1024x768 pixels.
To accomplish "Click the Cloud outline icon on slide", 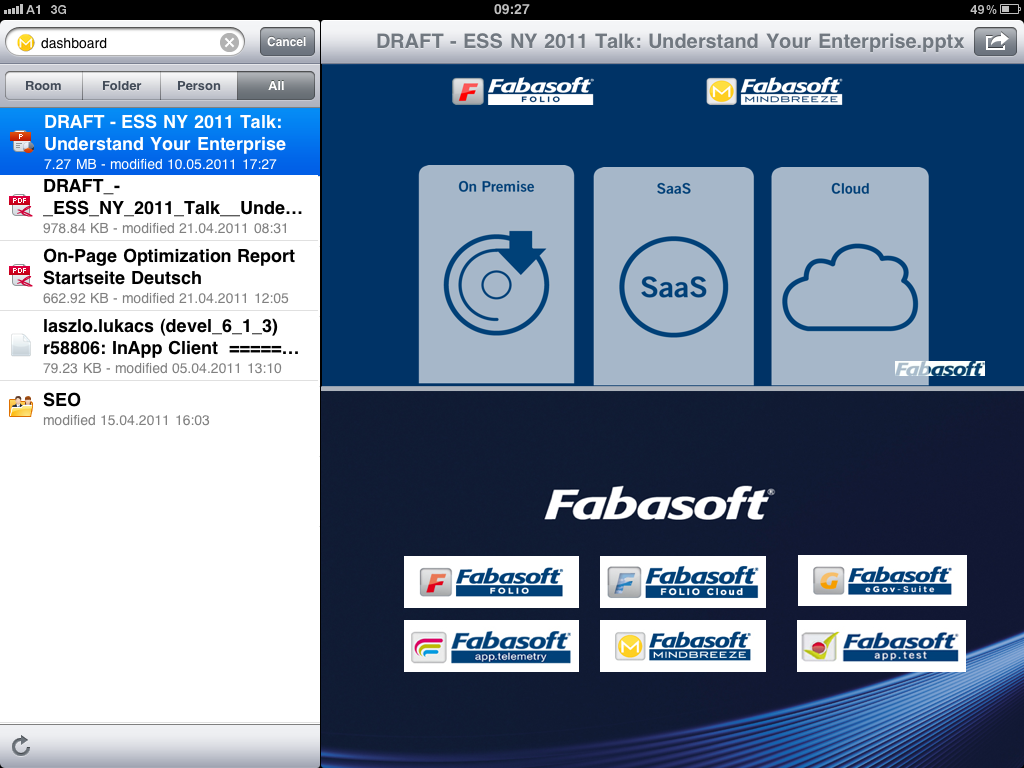I will click(x=850, y=287).
